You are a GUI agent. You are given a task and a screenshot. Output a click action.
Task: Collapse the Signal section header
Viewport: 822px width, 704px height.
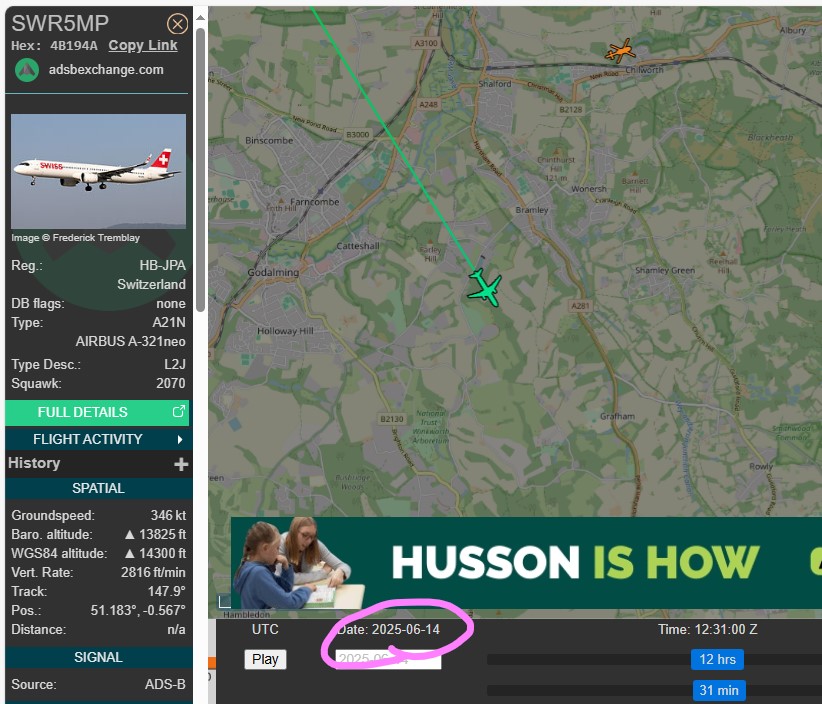[99, 657]
